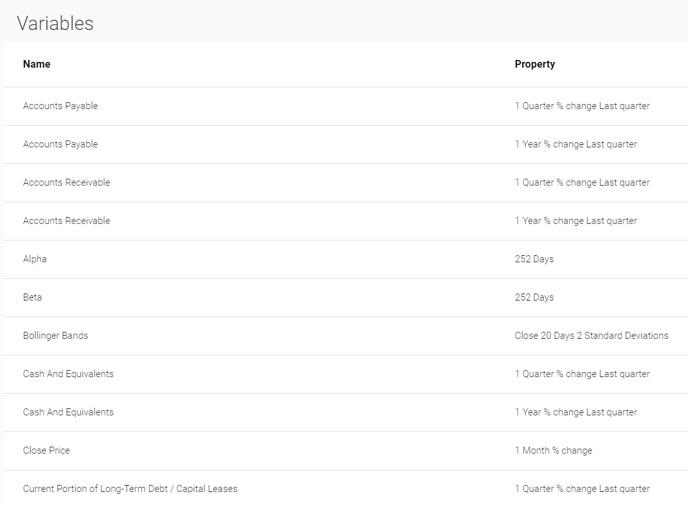Image resolution: width=688 pixels, height=506 pixels.
Task: Select Cash And Equivalents yearly row
Action: [x=346, y=412]
